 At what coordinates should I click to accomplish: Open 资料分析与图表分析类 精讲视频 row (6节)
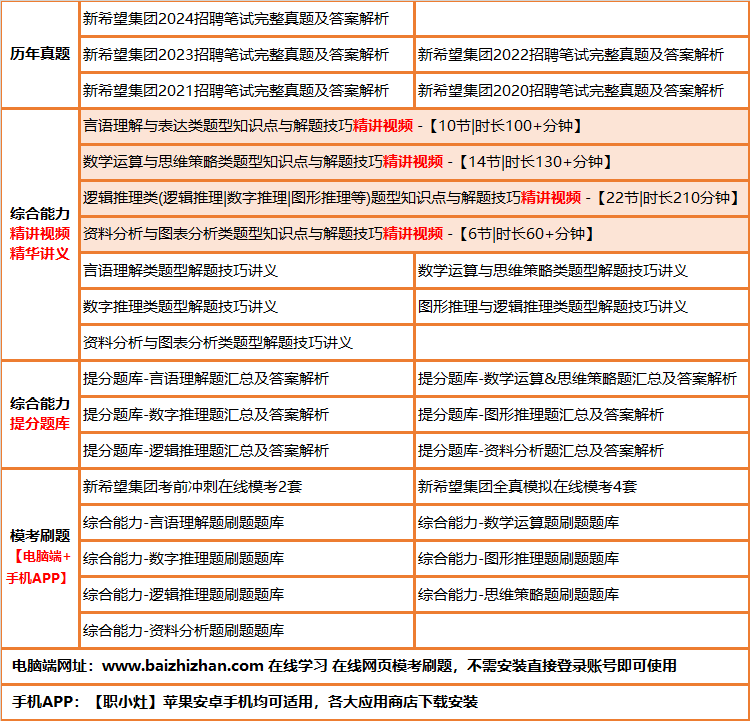(x=414, y=234)
